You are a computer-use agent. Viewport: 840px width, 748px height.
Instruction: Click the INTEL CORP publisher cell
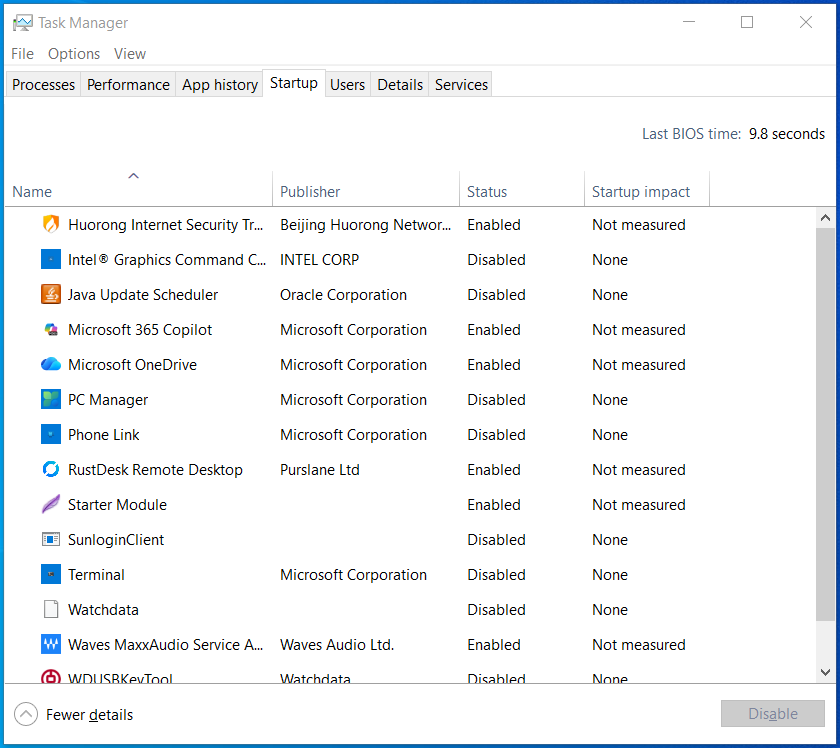319,259
